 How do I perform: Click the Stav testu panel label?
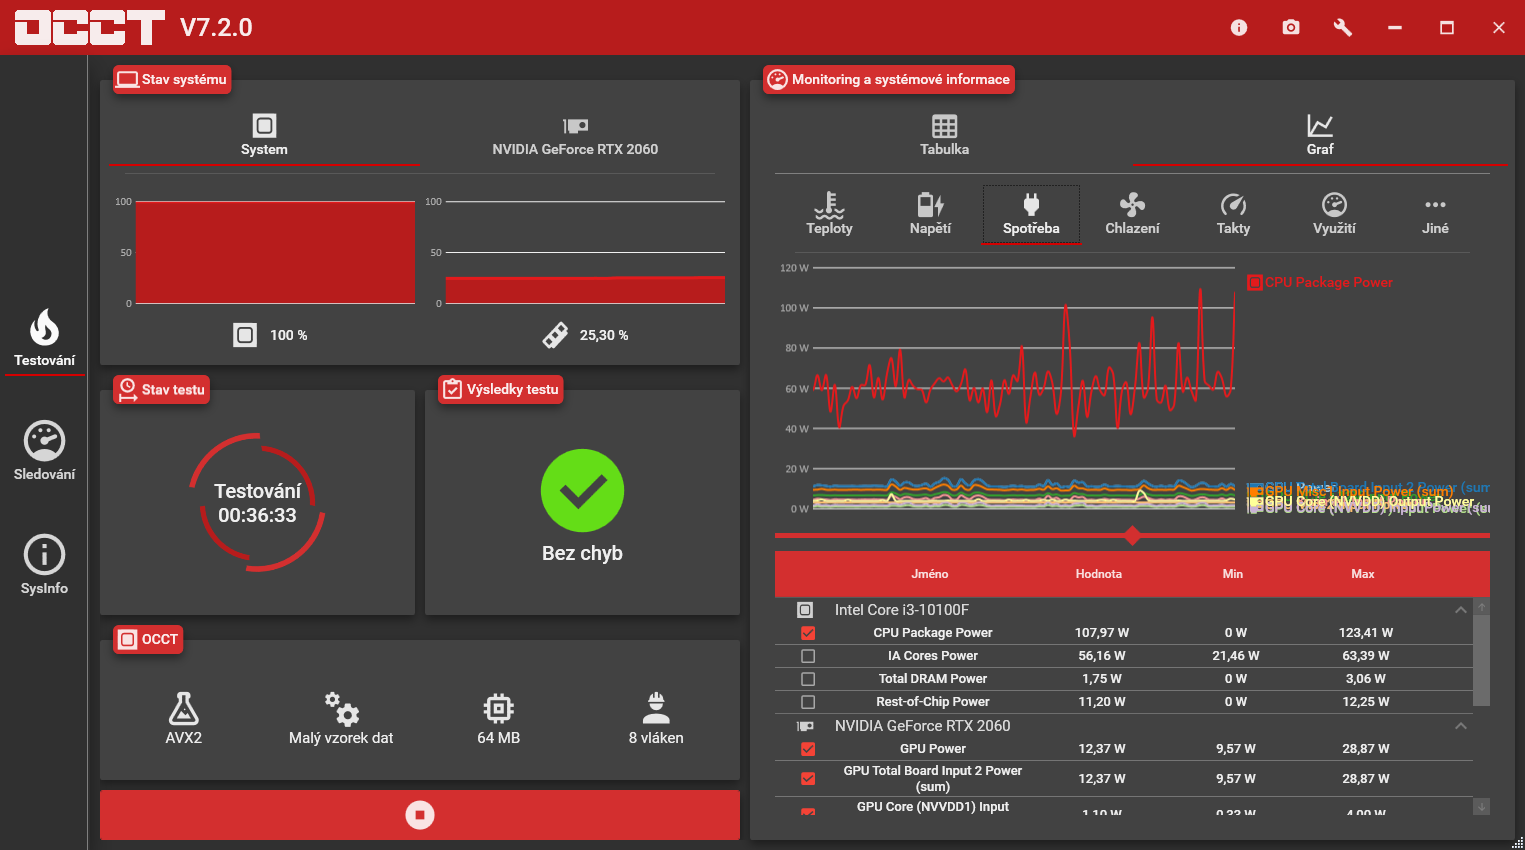pyautogui.click(x=161, y=389)
